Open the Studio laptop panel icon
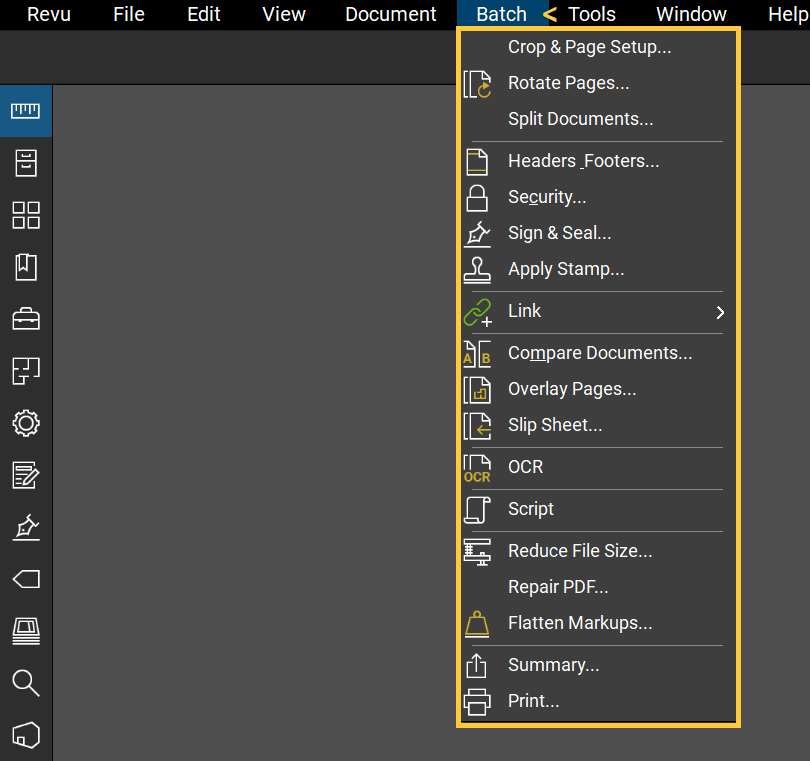 tap(26, 631)
